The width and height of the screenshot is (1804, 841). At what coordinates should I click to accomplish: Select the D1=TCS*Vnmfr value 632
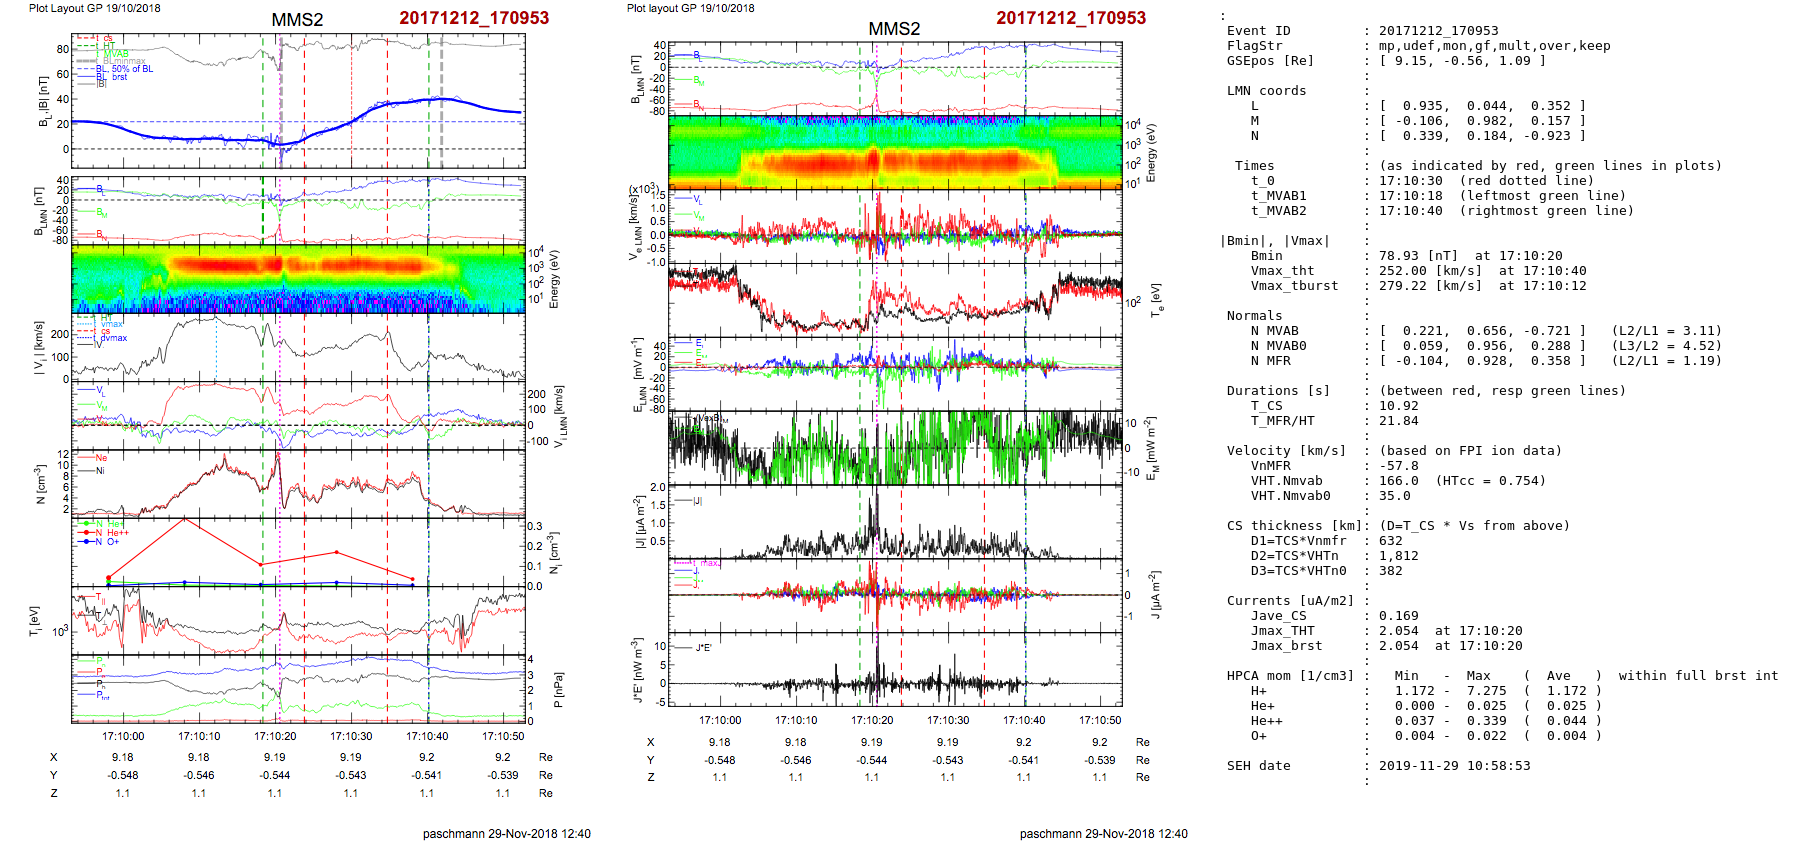[x=1391, y=541]
